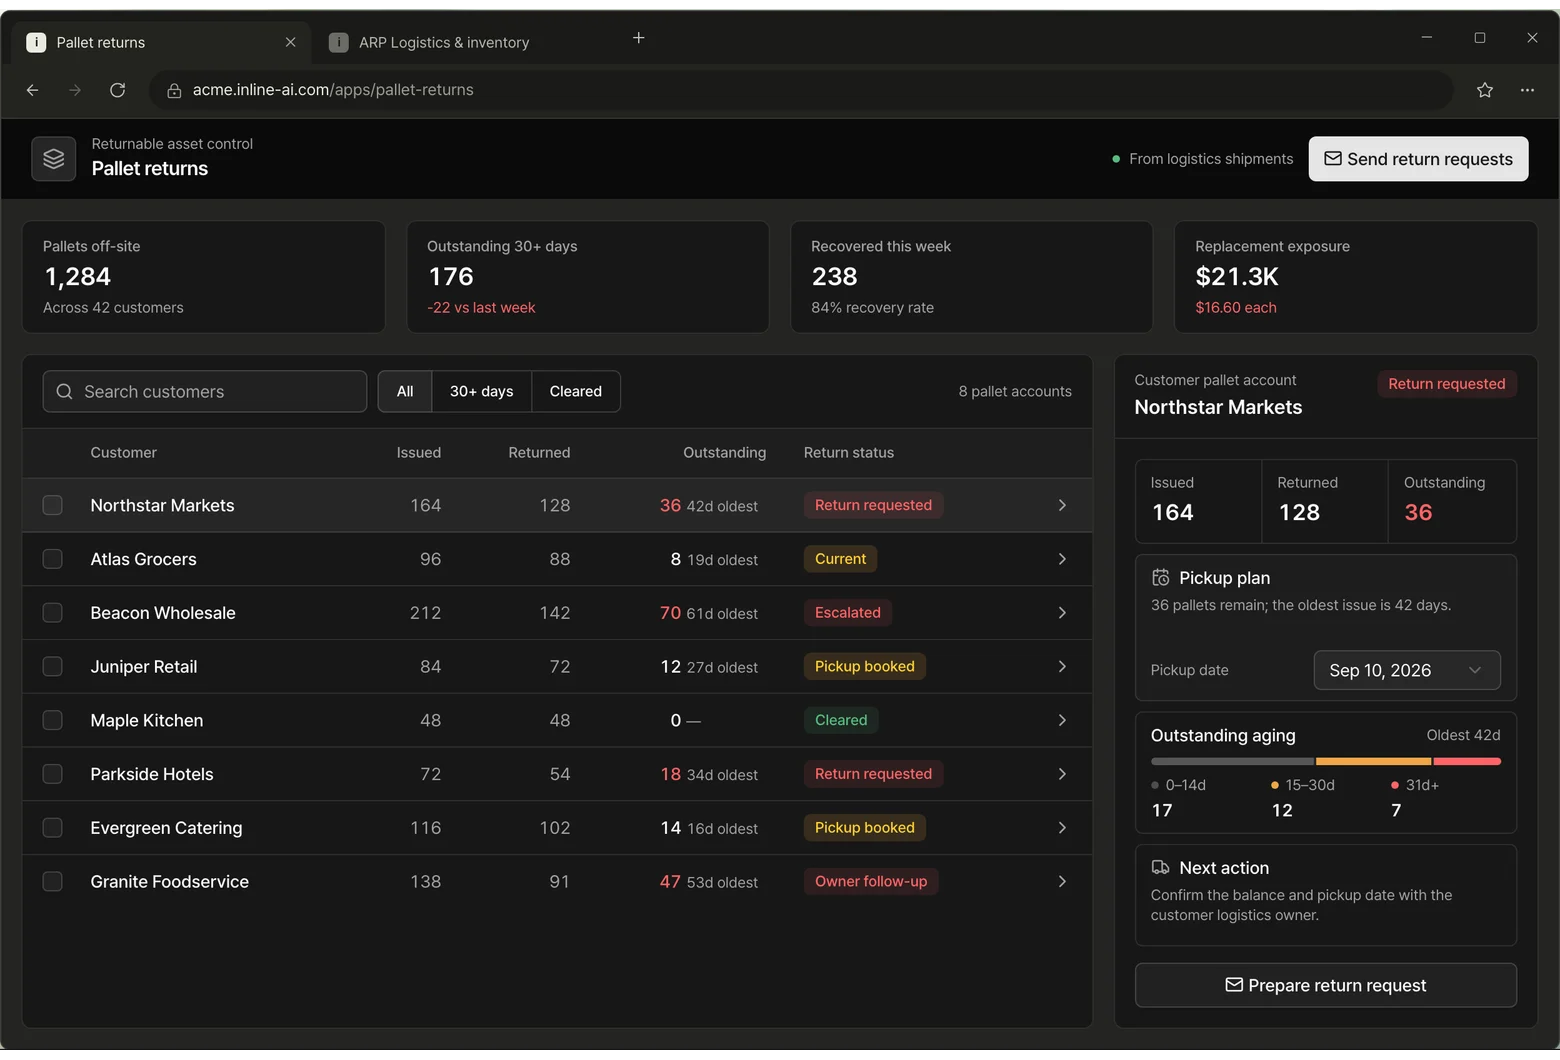Click the Escalated status badge for Beacon Wholesale
This screenshot has height=1060, width=1560.
click(848, 613)
